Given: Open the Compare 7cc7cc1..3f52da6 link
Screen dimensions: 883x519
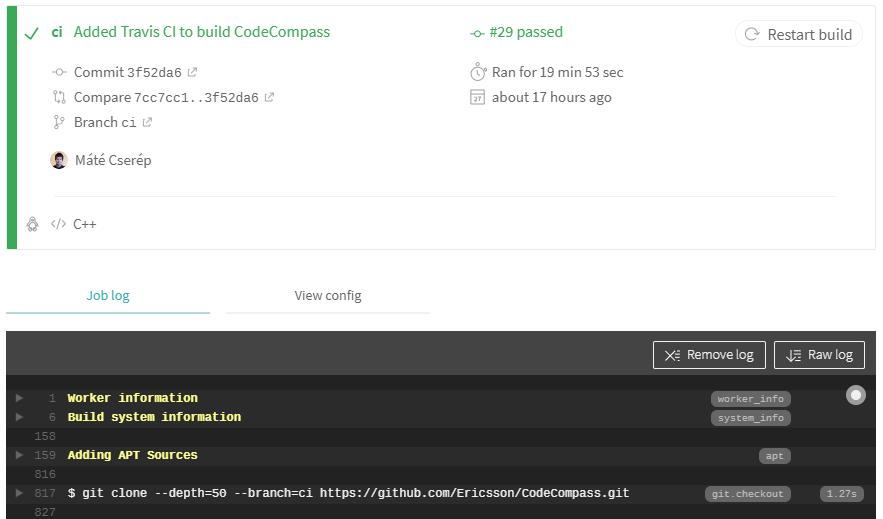Looking at the screenshot, I should pos(166,97).
